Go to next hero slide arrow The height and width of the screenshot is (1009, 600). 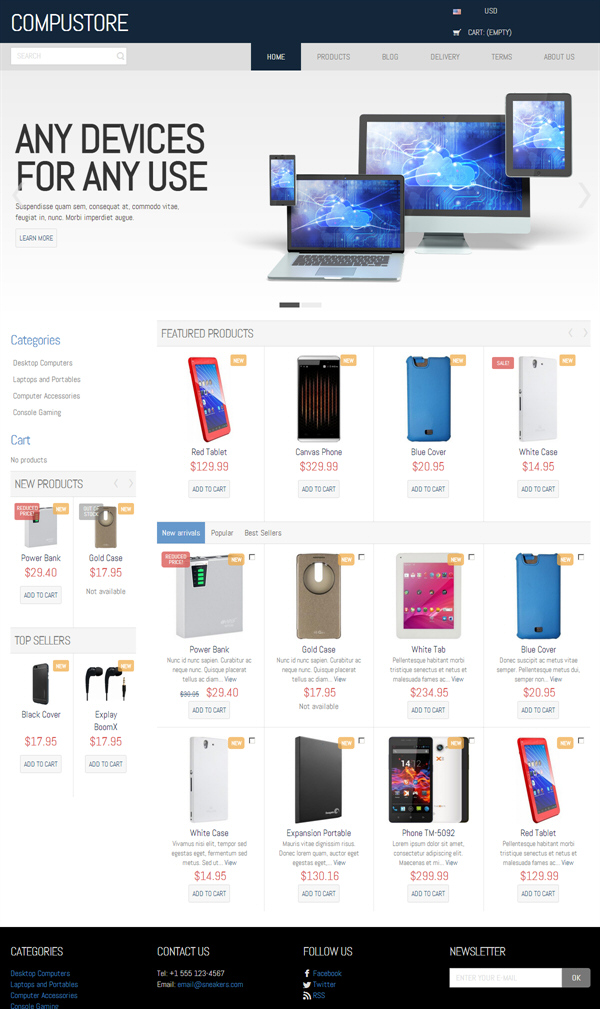583,195
